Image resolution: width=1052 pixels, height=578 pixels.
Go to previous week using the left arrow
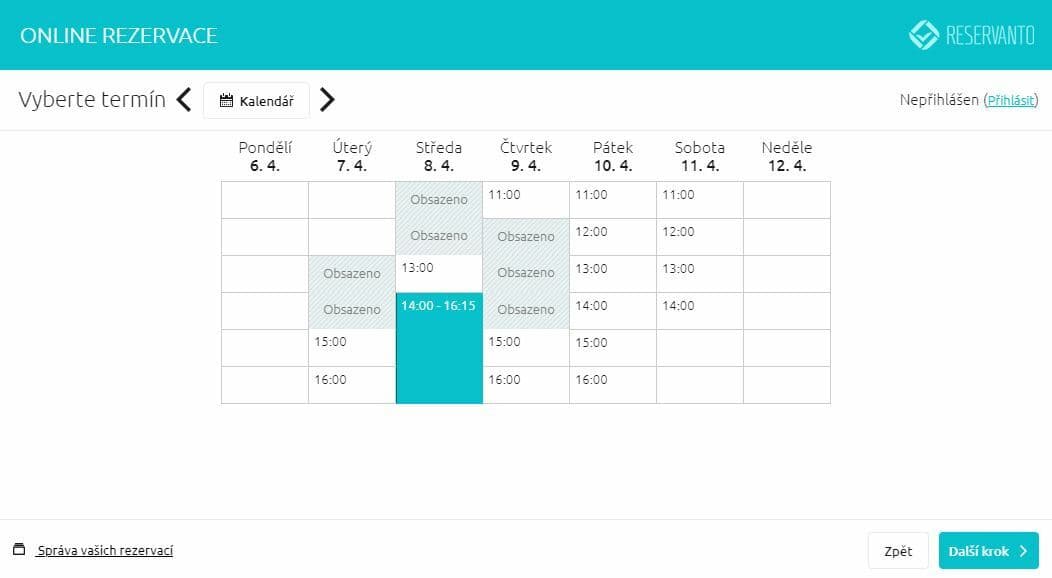(184, 100)
